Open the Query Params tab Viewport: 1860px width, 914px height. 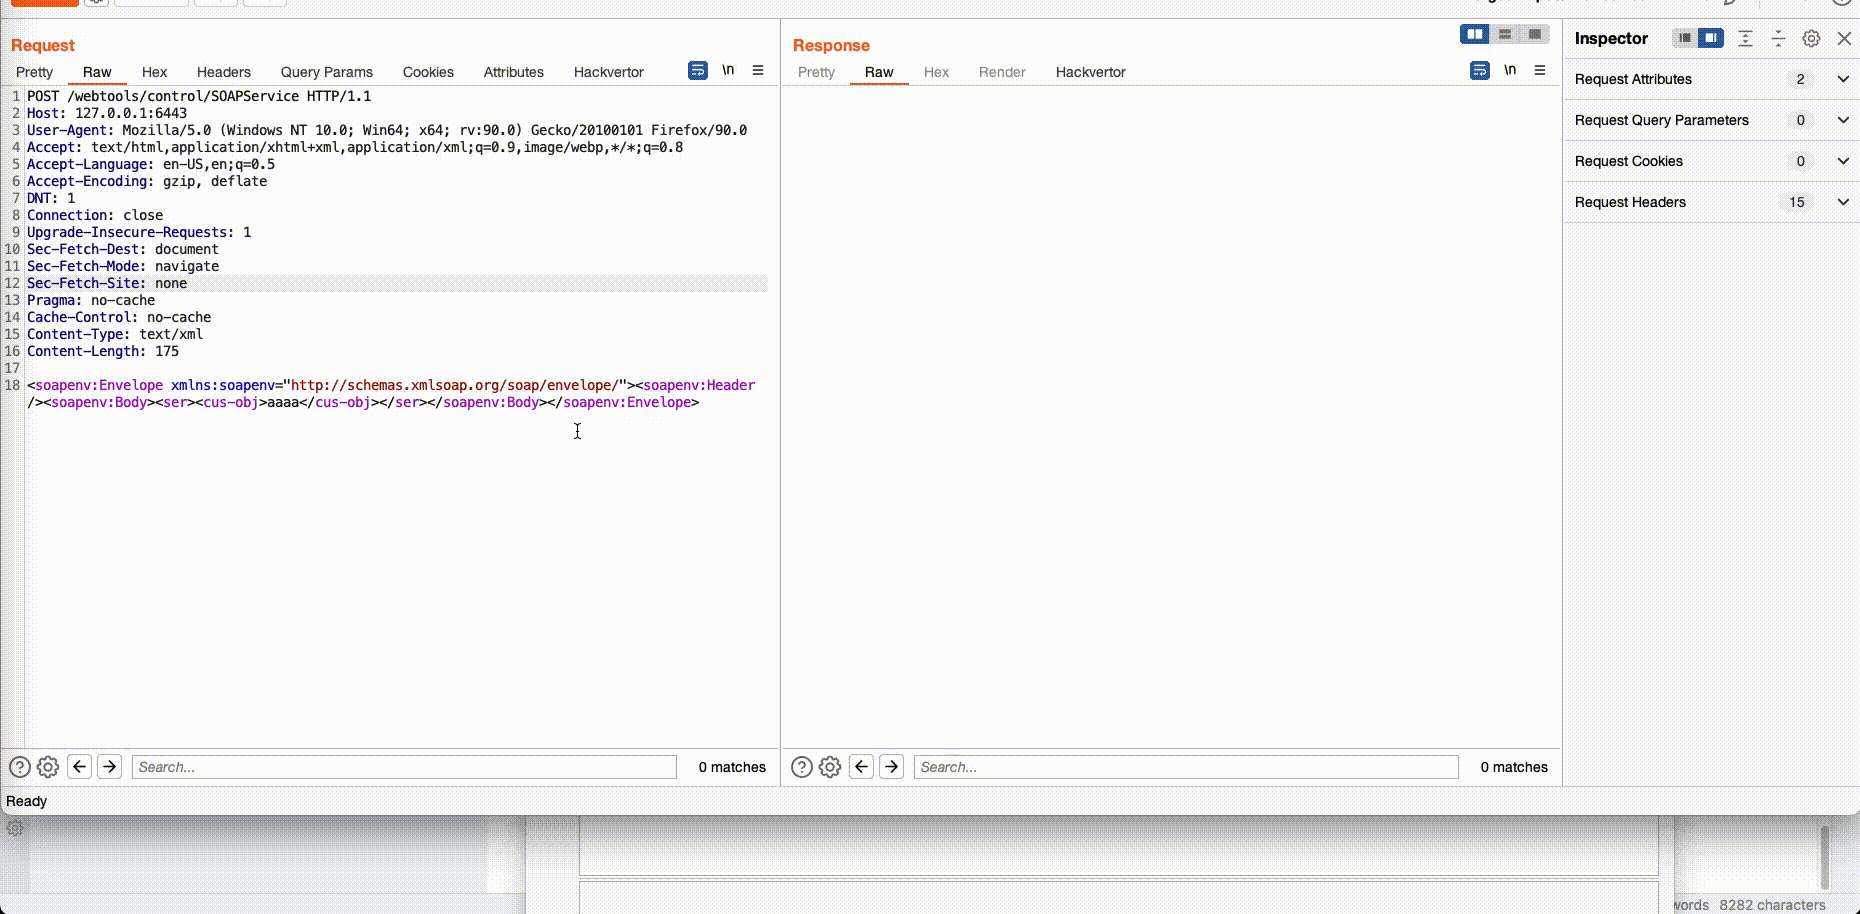pos(327,72)
